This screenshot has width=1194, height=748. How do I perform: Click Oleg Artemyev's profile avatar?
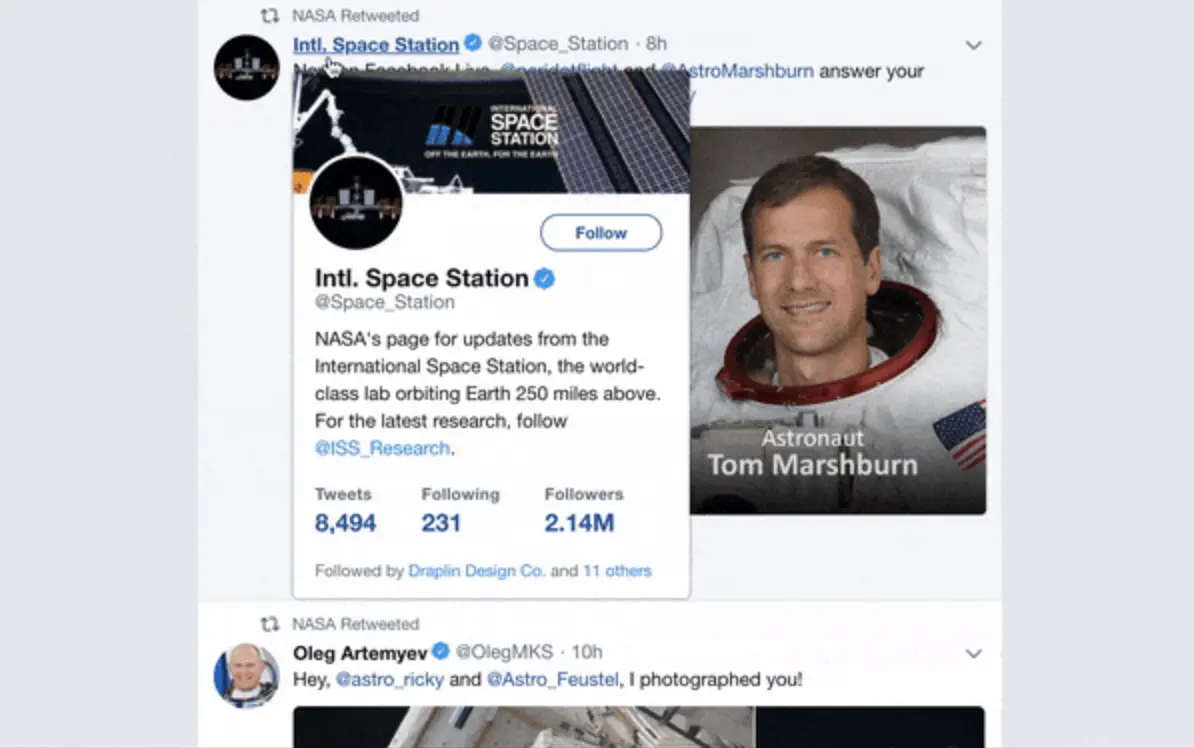(x=247, y=676)
